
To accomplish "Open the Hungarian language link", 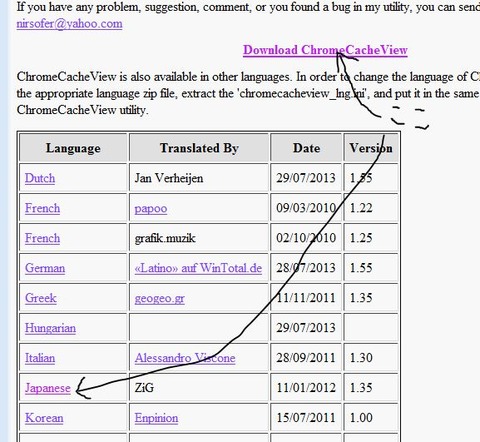I will [x=50, y=328].
